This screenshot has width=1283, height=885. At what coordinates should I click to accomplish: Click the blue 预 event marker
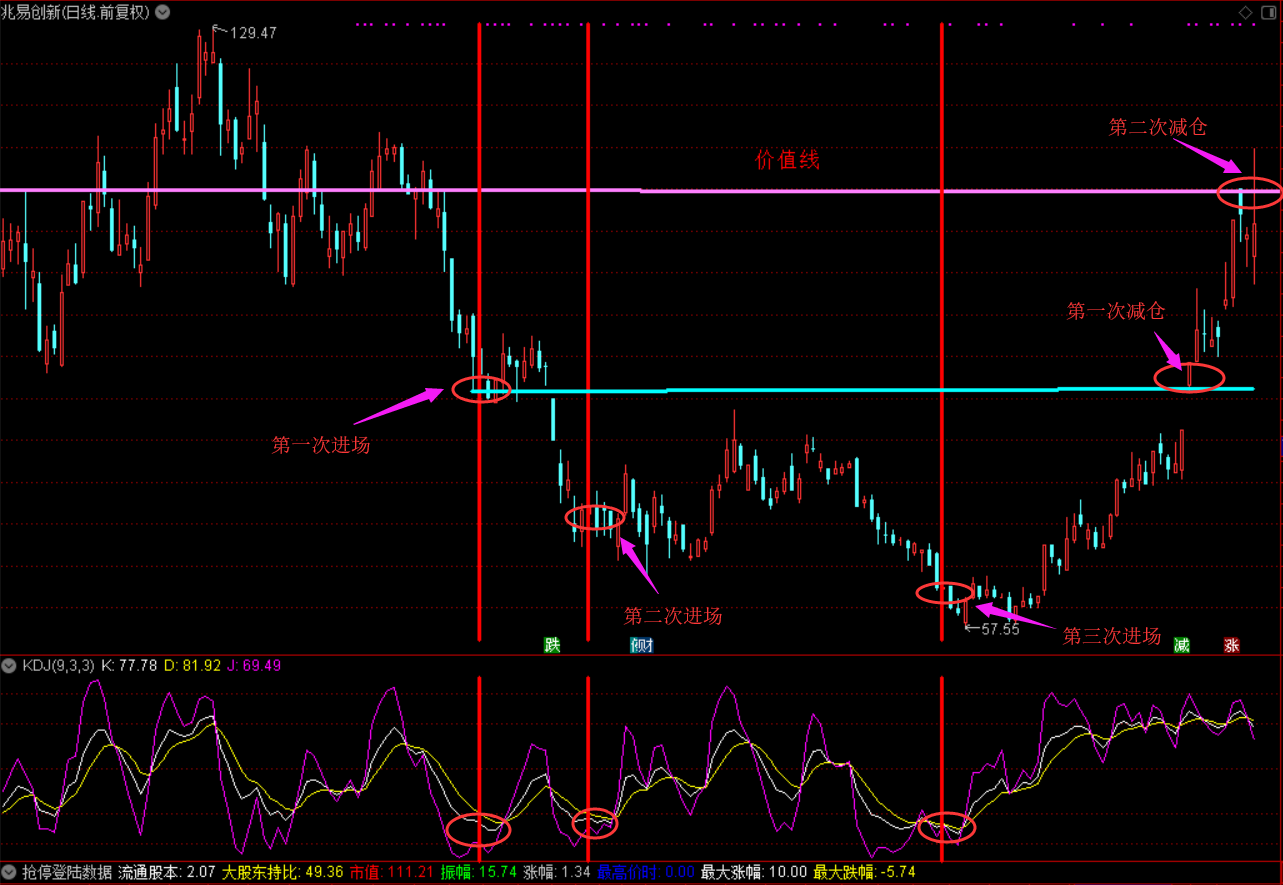(641, 645)
